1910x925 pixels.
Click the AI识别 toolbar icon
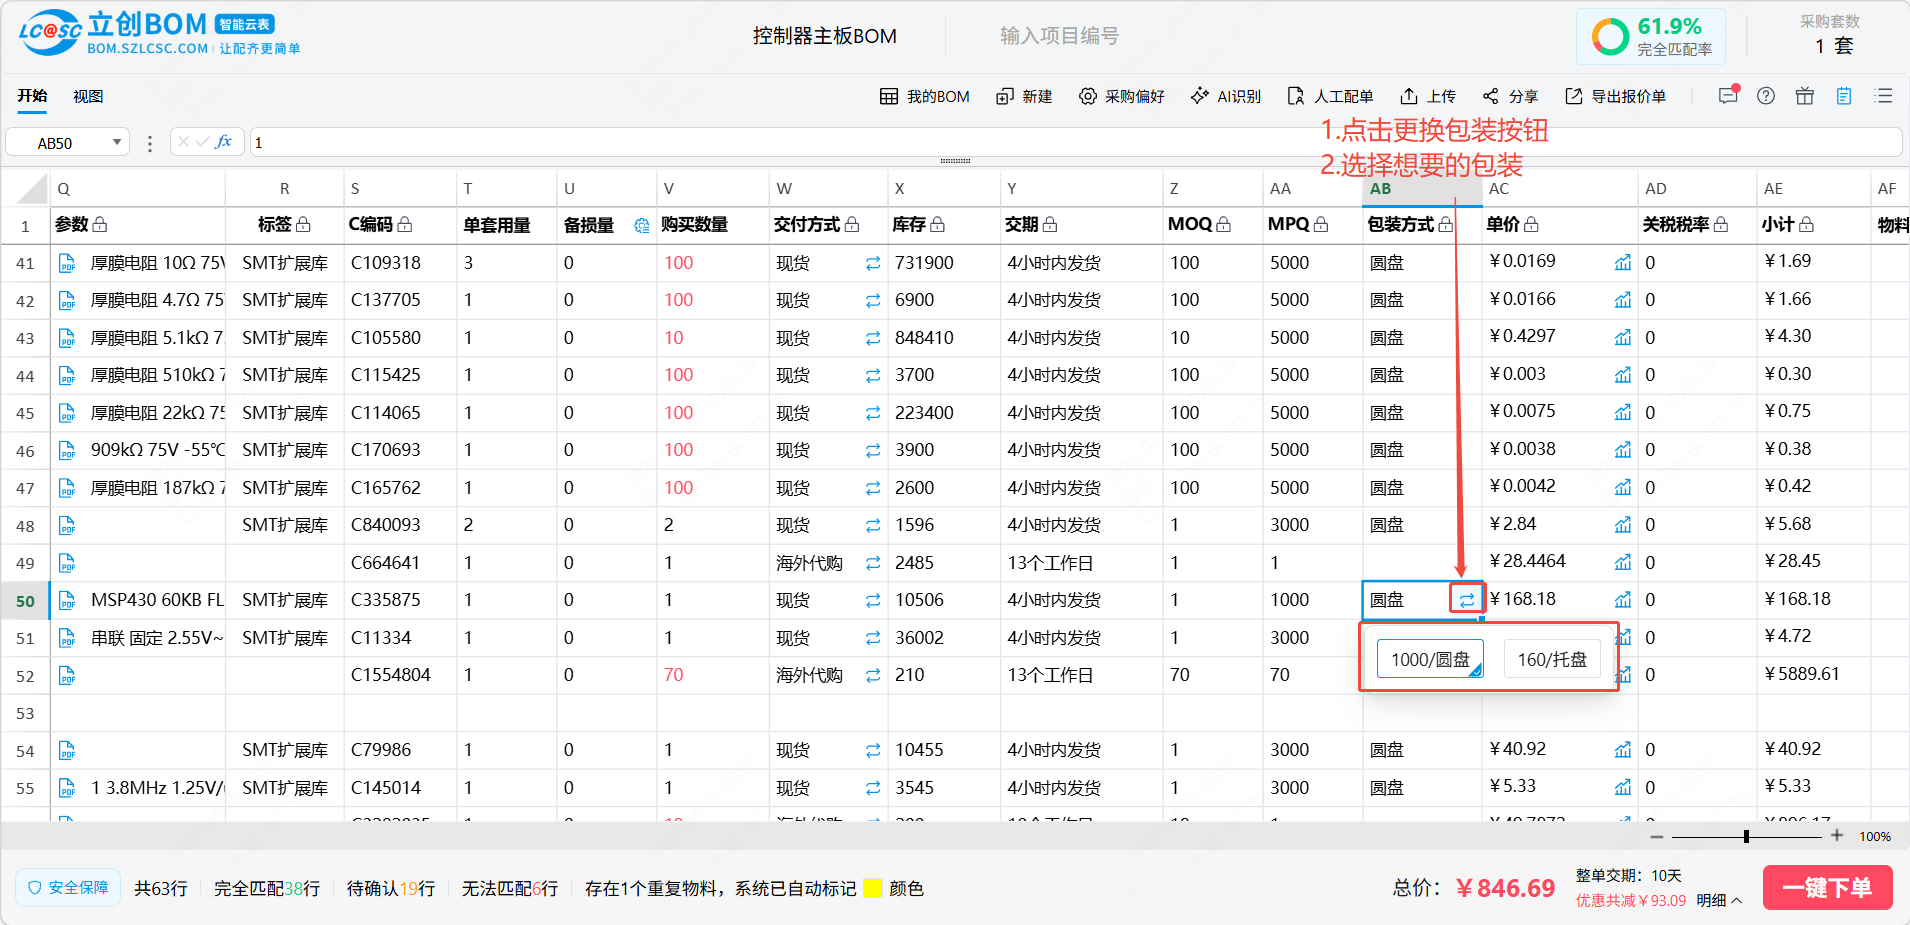point(1199,96)
